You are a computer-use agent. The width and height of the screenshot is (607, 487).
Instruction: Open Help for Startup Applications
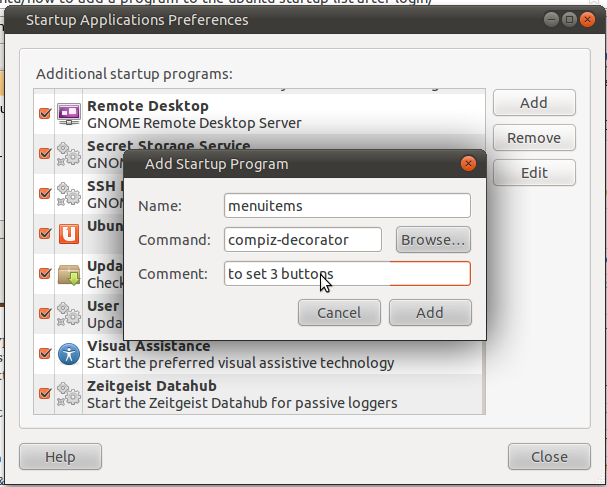[x=60, y=457]
